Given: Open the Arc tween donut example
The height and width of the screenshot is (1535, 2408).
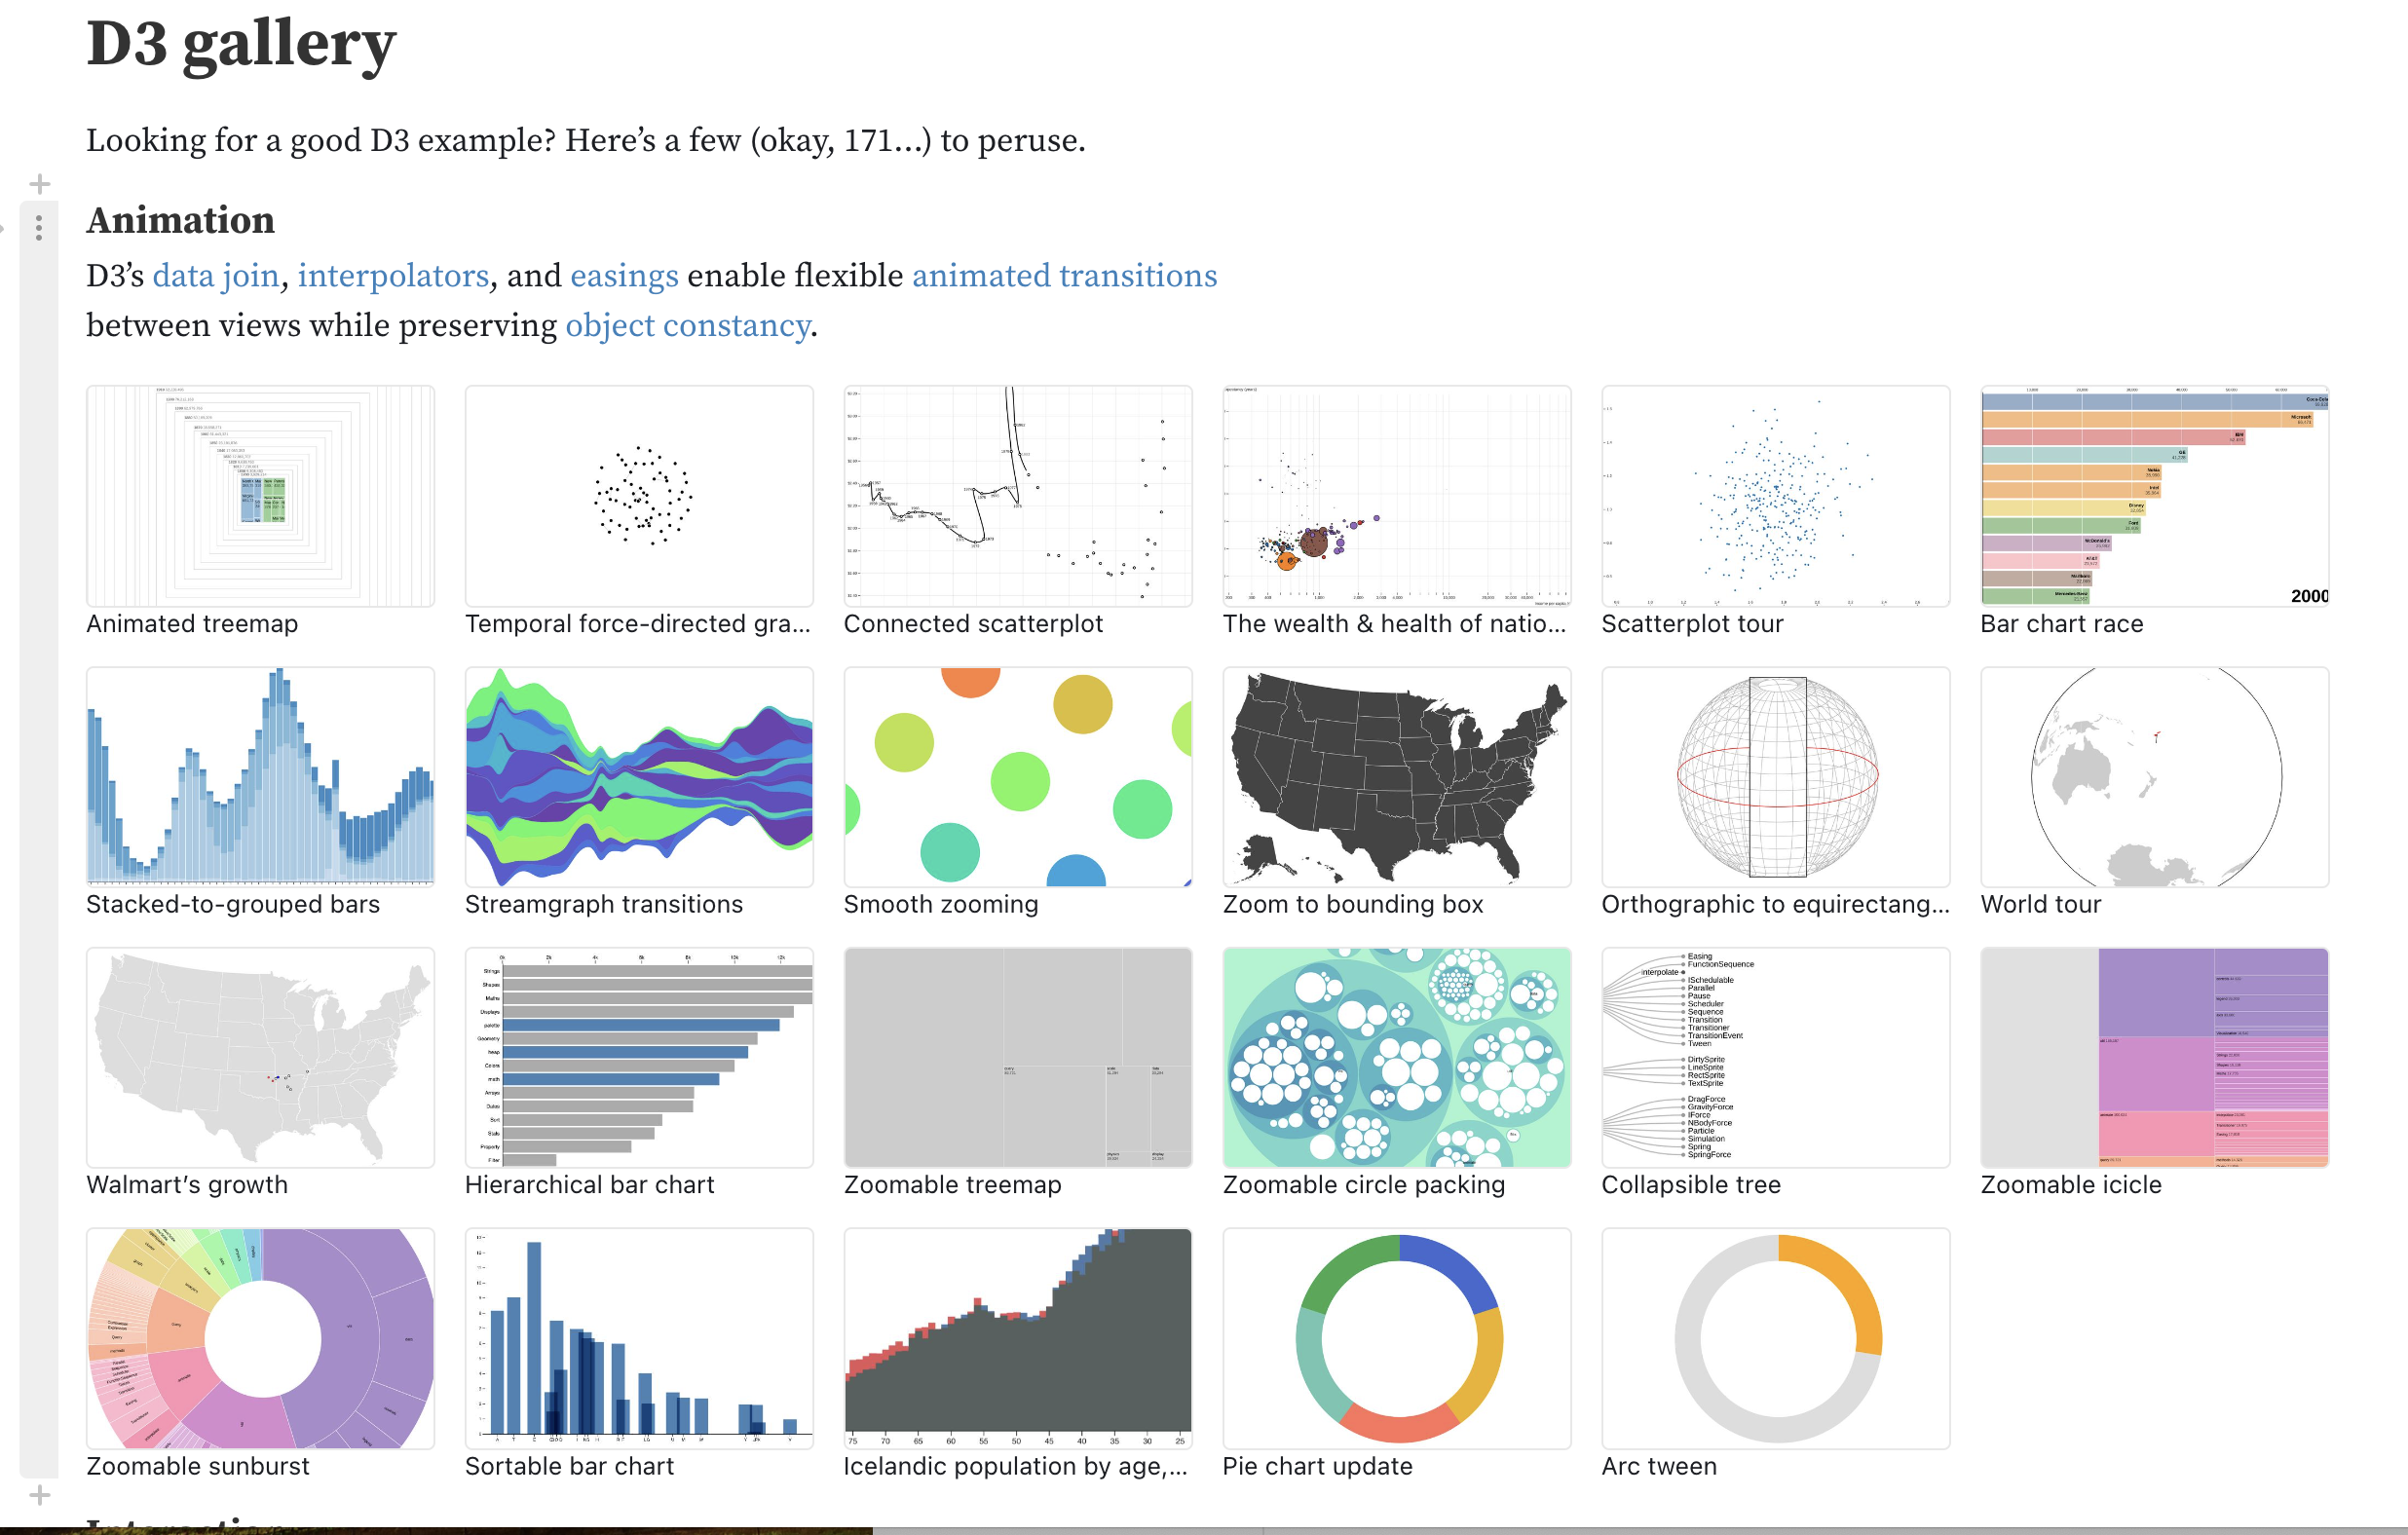Looking at the screenshot, I should [x=1774, y=1340].
